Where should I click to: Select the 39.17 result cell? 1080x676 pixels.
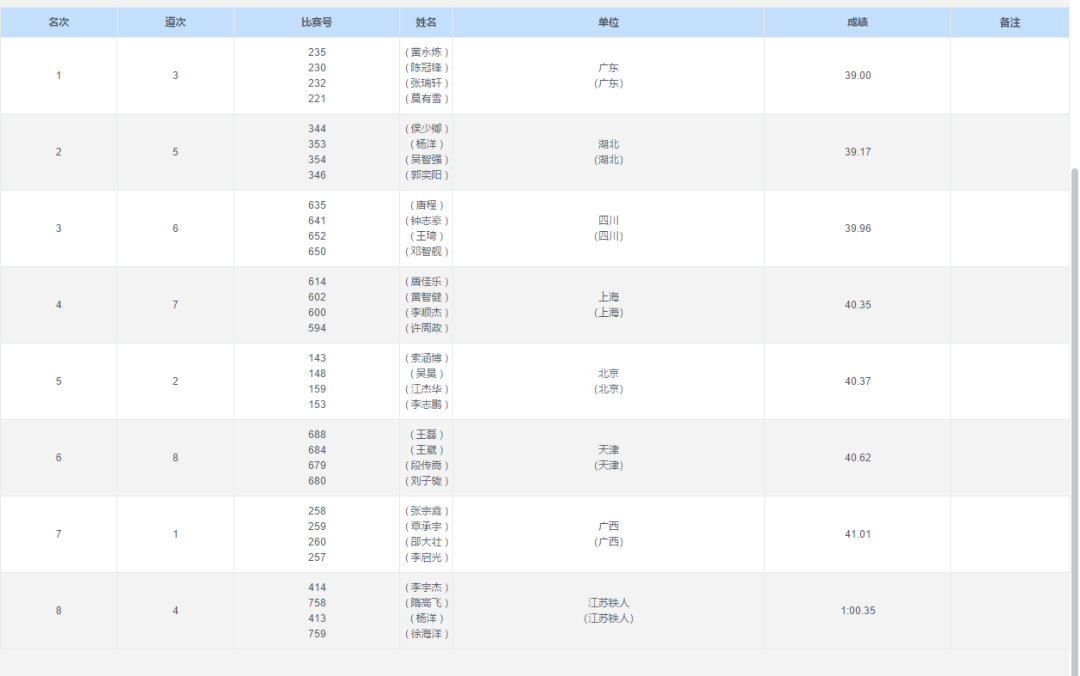coord(857,152)
